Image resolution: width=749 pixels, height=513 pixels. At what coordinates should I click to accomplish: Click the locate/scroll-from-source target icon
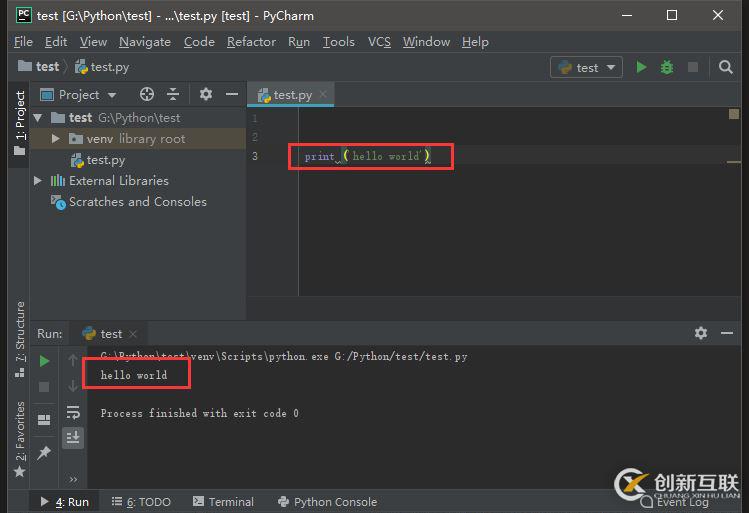click(147, 94)
